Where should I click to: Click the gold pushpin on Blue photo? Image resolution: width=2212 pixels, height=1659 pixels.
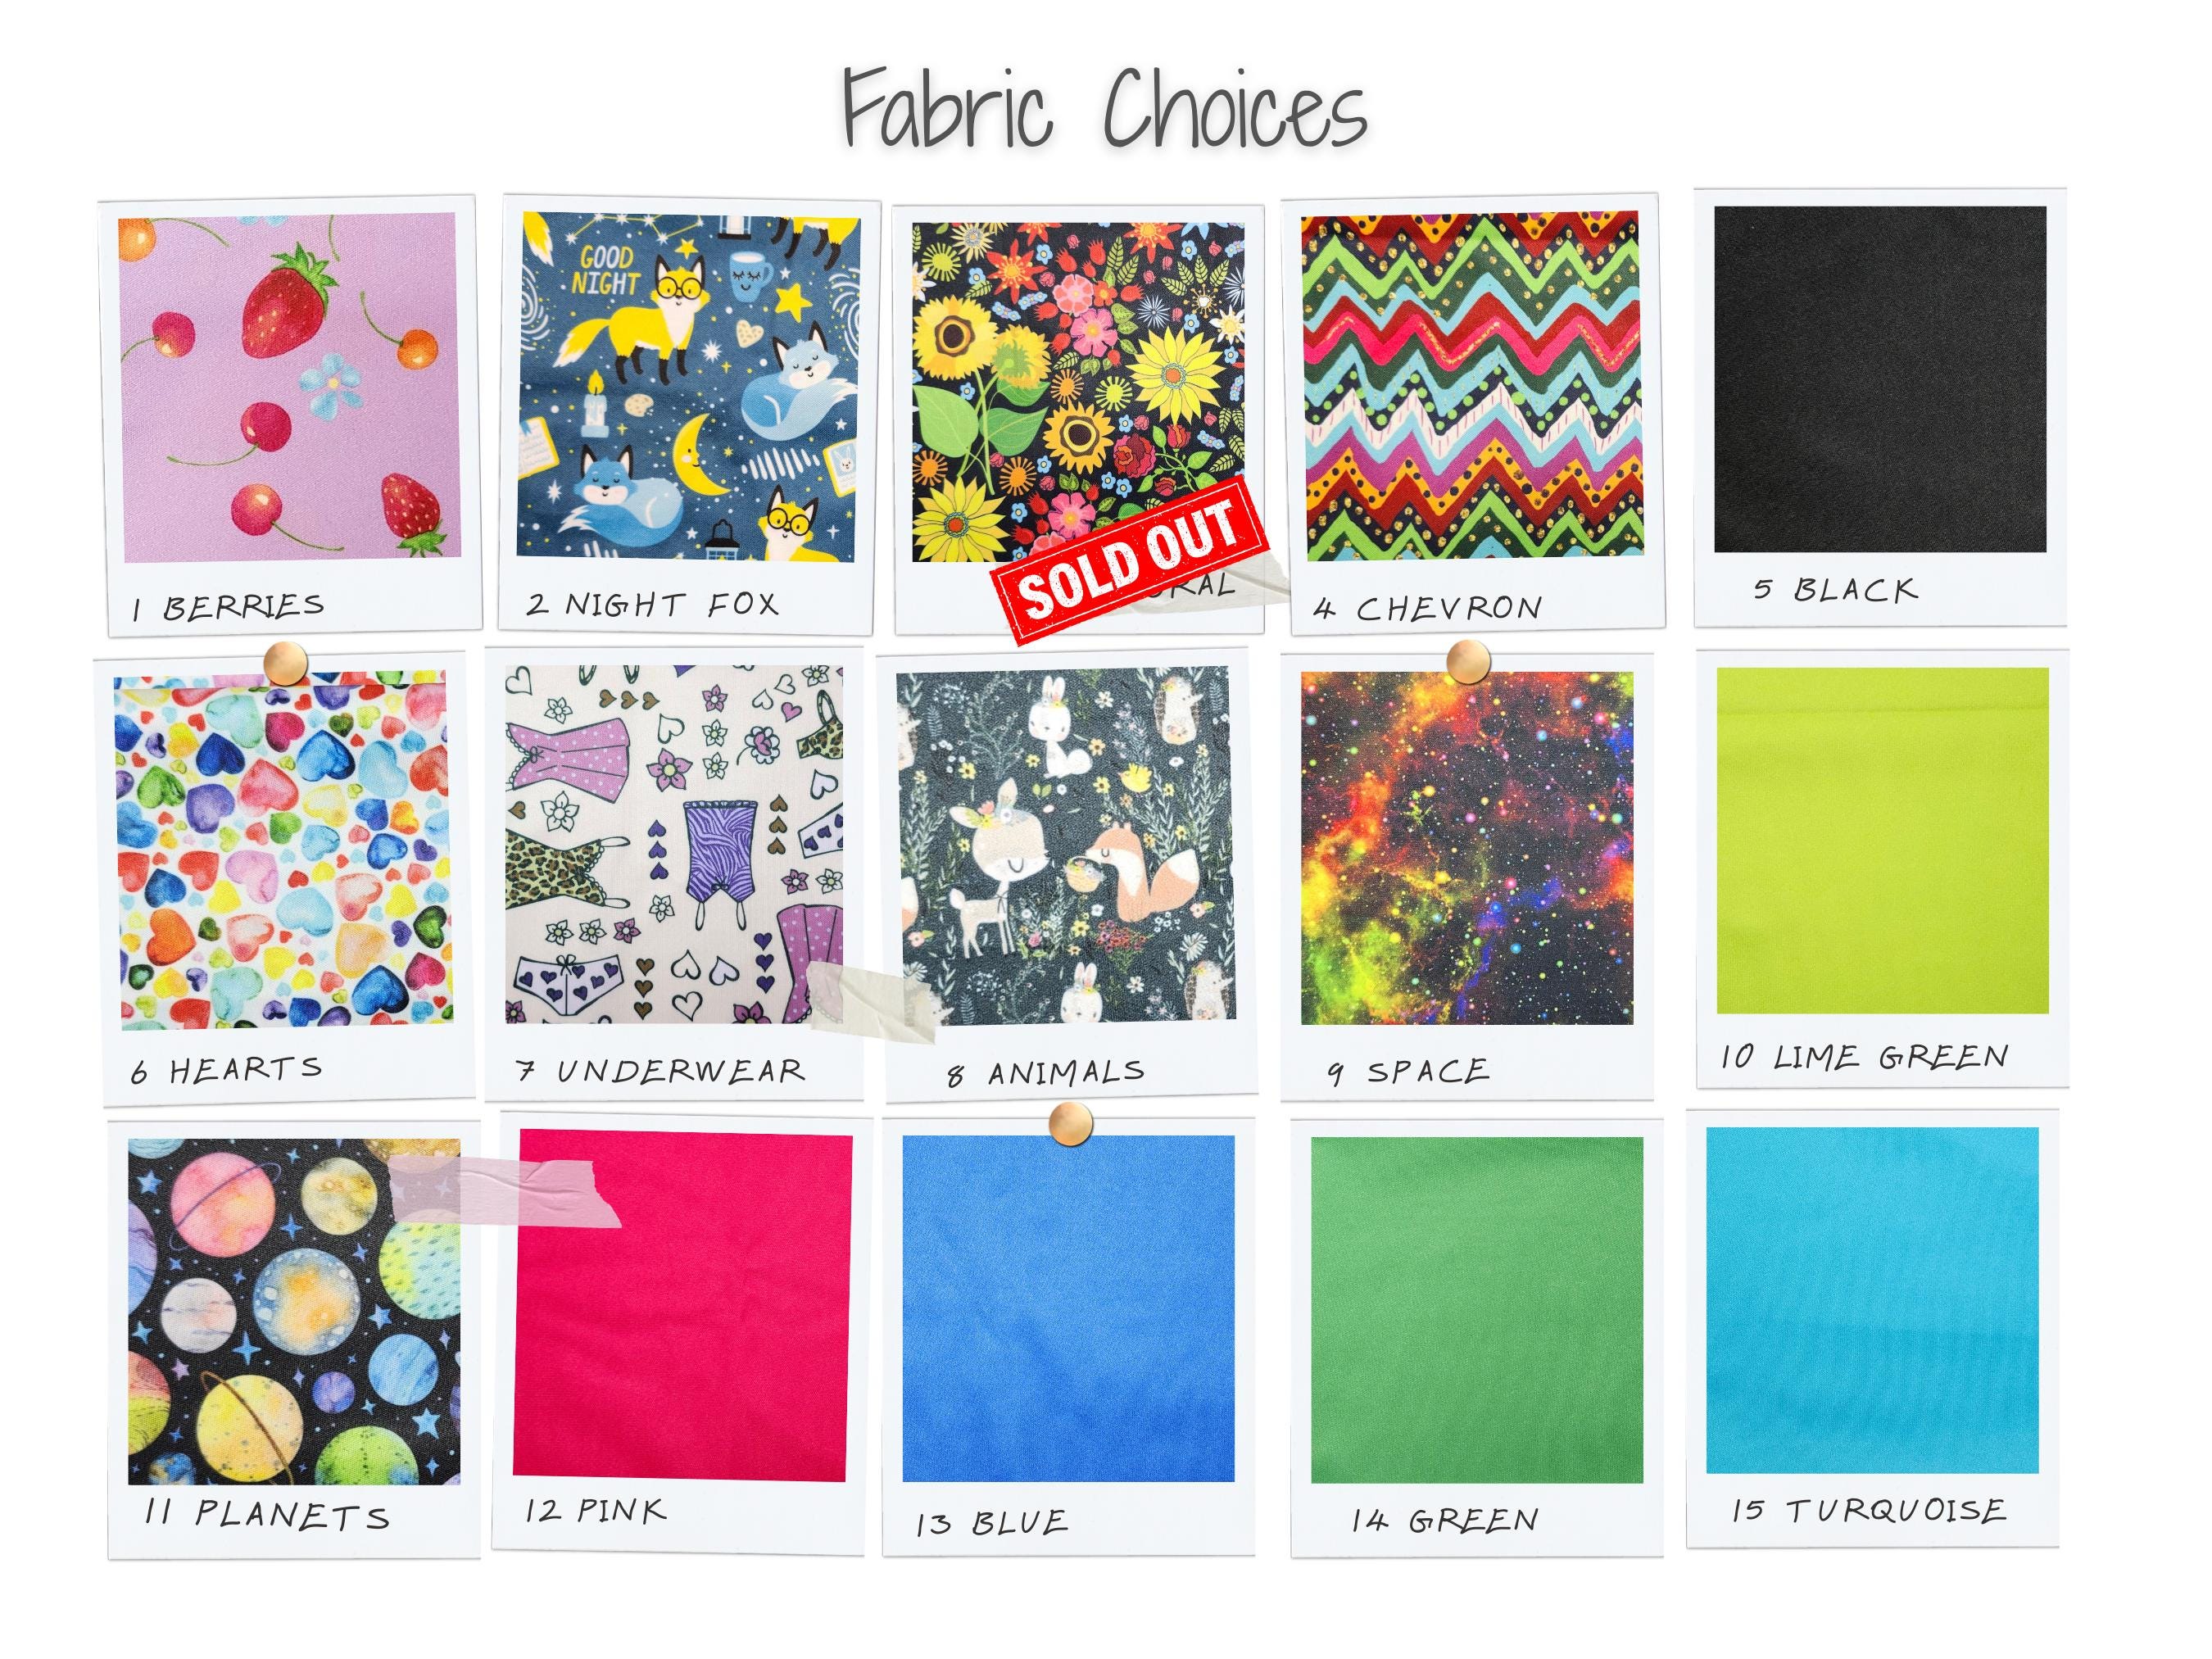click(1071, 1122)
